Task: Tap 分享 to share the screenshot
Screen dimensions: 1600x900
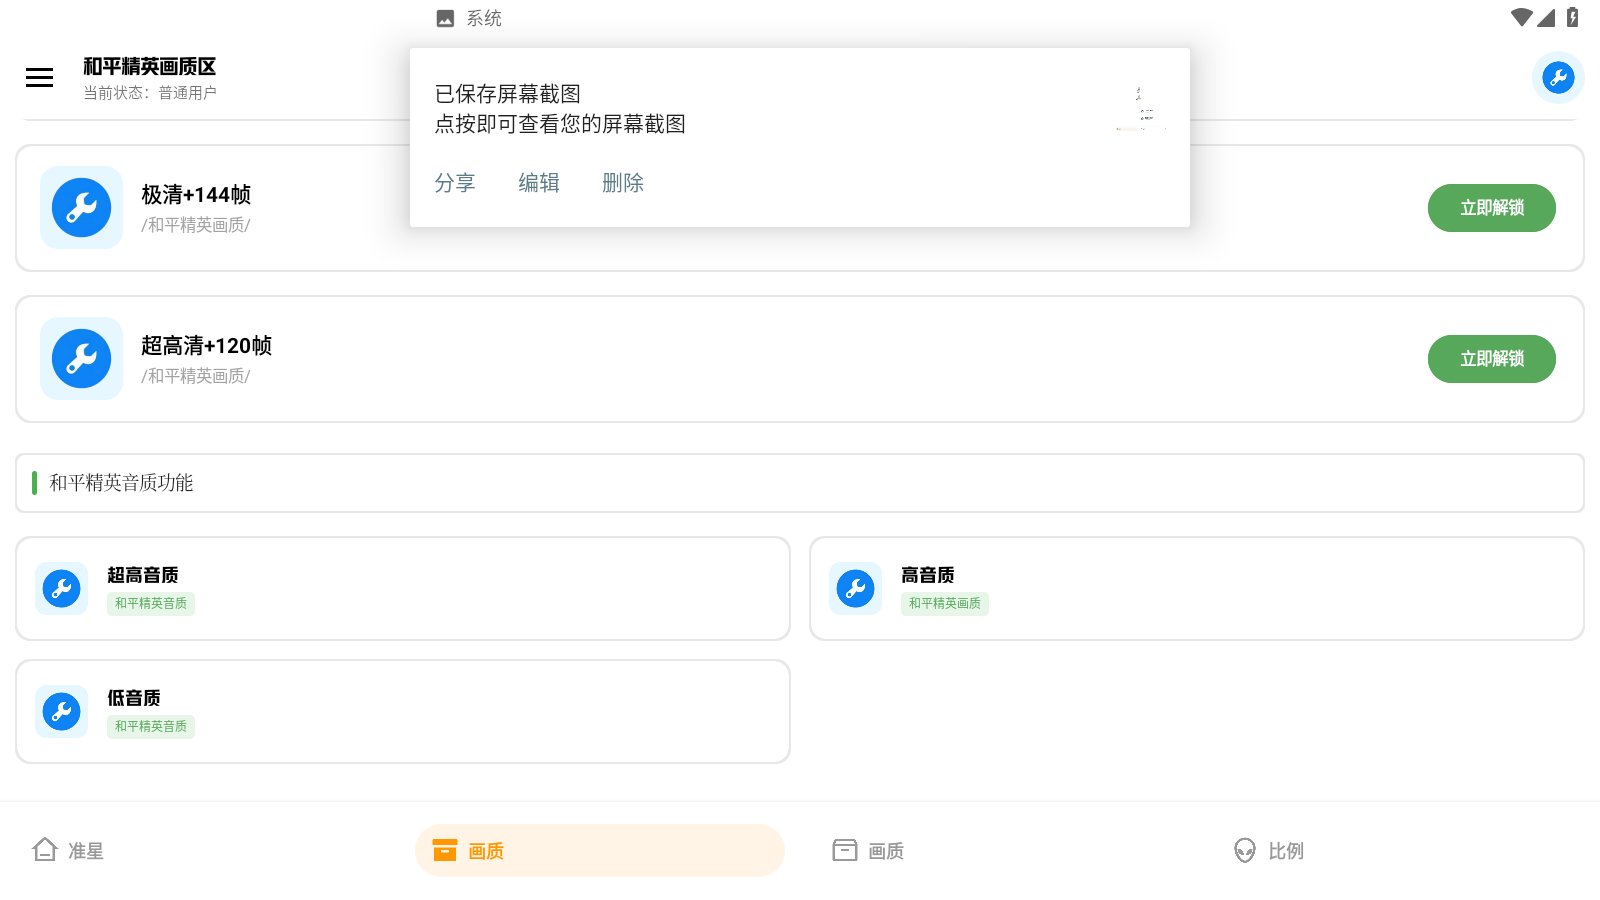Action: 455,182
